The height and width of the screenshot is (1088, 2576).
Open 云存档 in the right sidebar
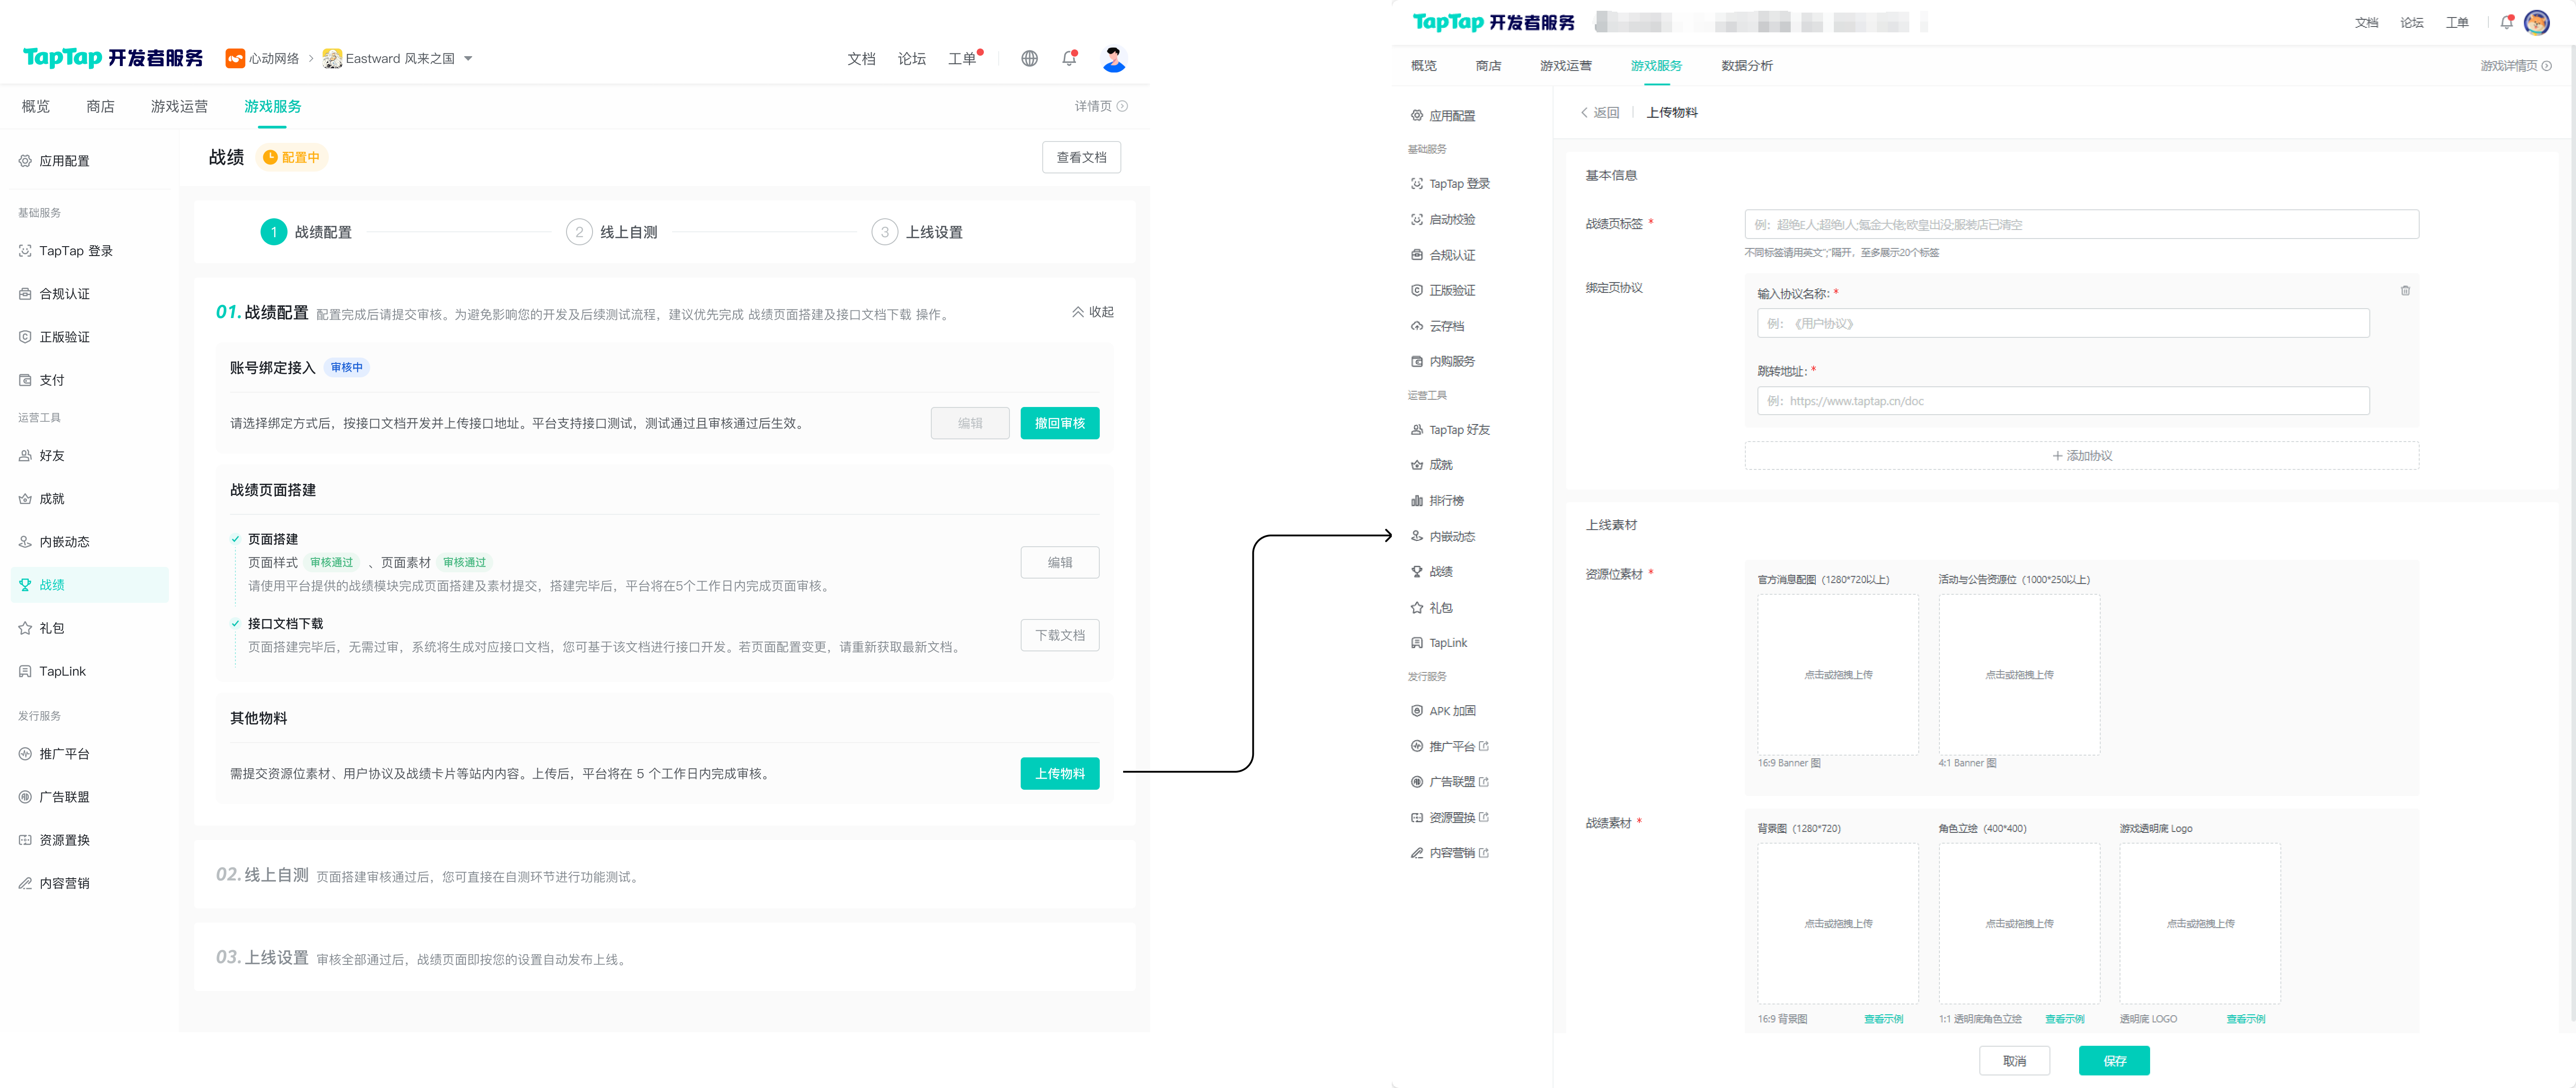(1446, 326)
